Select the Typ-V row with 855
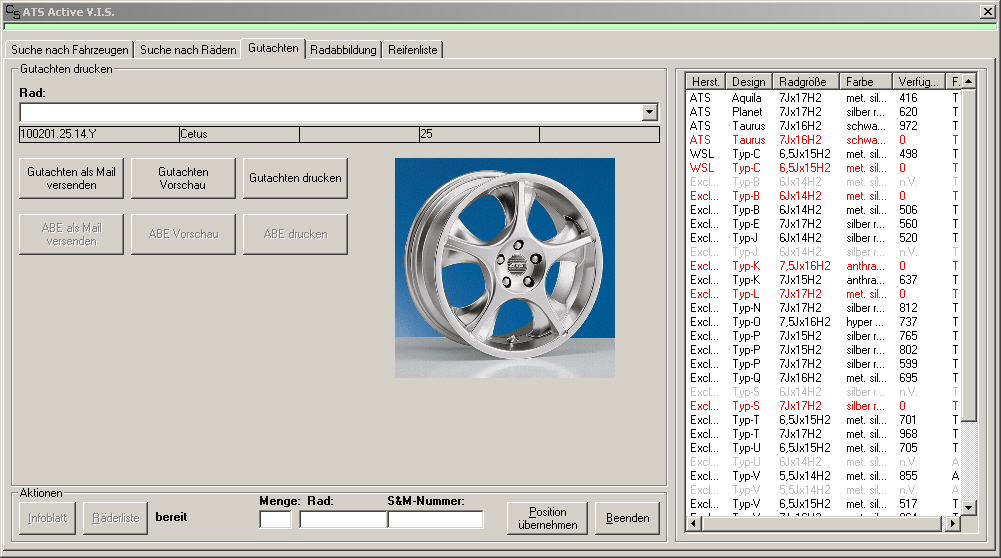 pyautogui.click(x=824, y=476)
